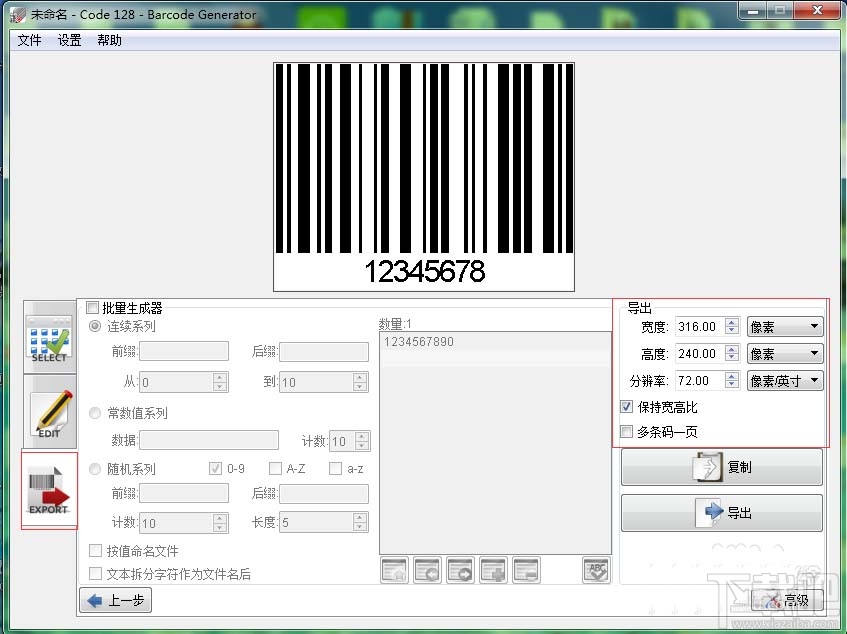Open the 帮助 menu
The height and width of the screenshot is (634, 847).
110,41
